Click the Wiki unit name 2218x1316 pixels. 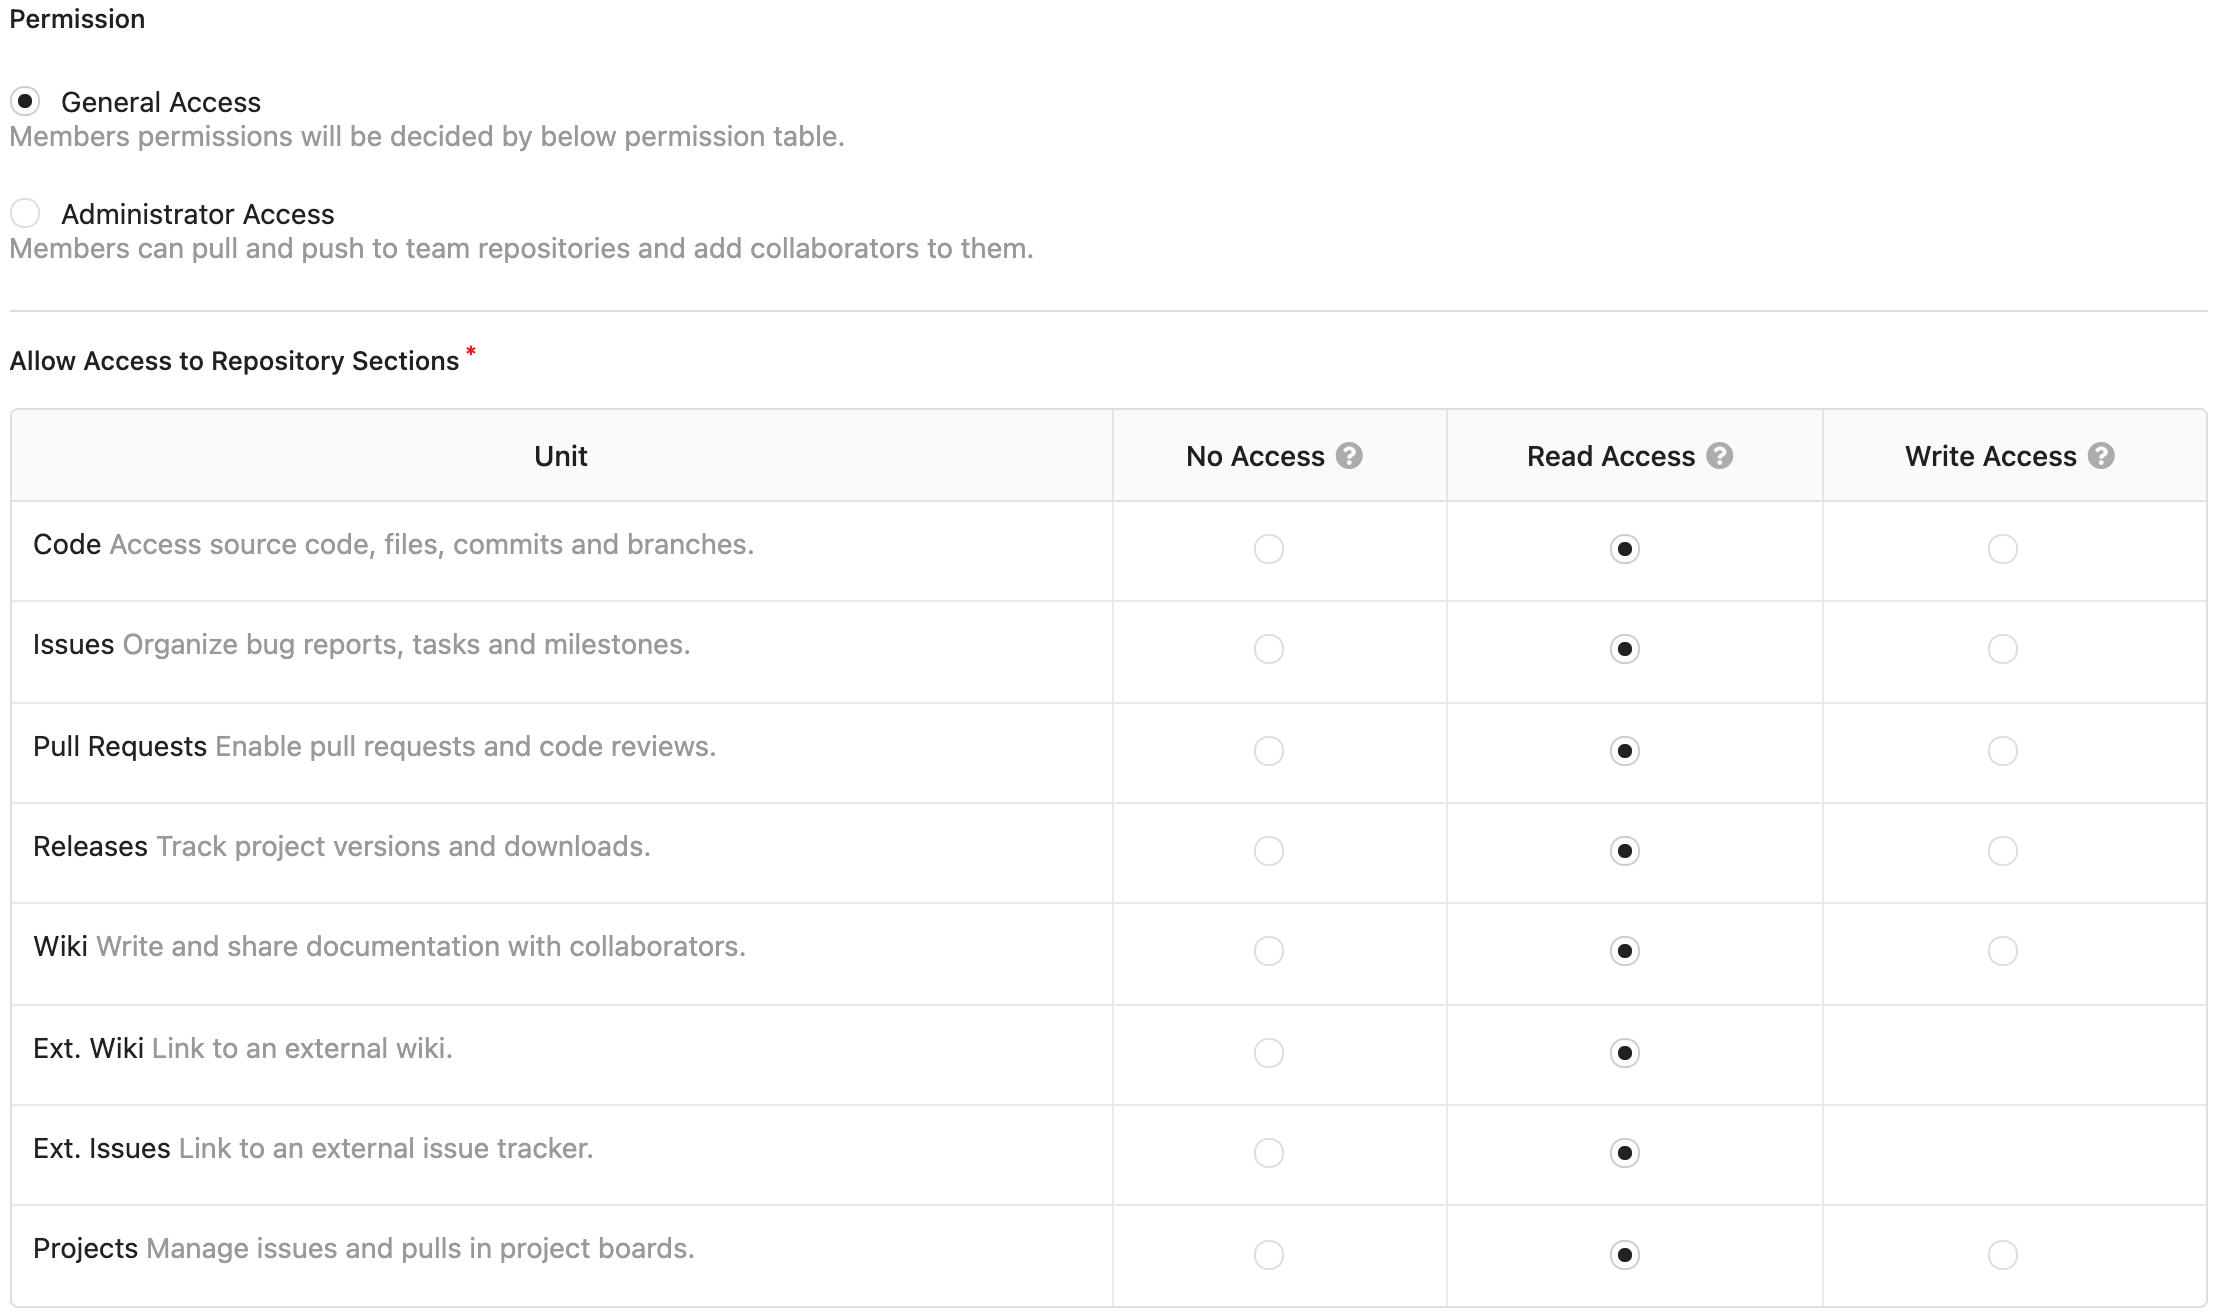point(61,946)
